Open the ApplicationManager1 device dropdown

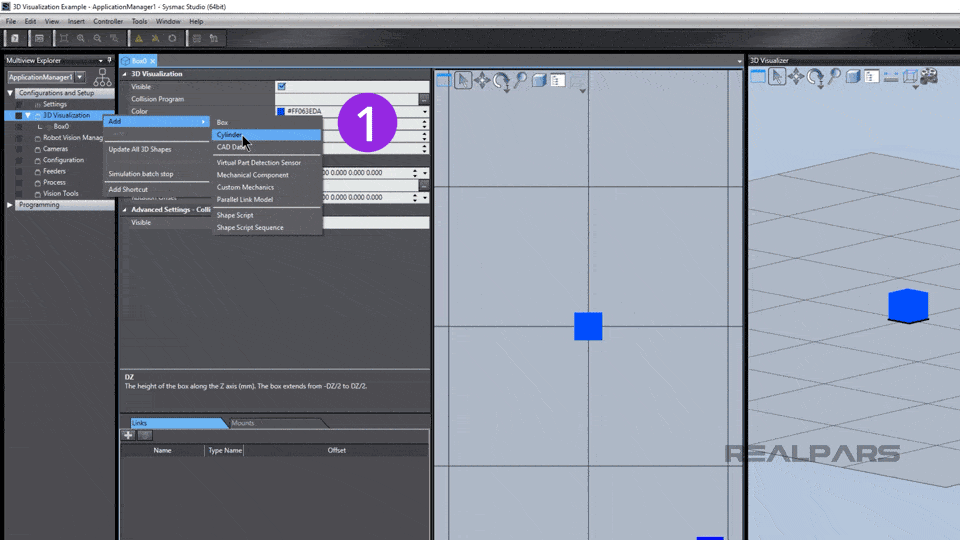coord(80,77)
